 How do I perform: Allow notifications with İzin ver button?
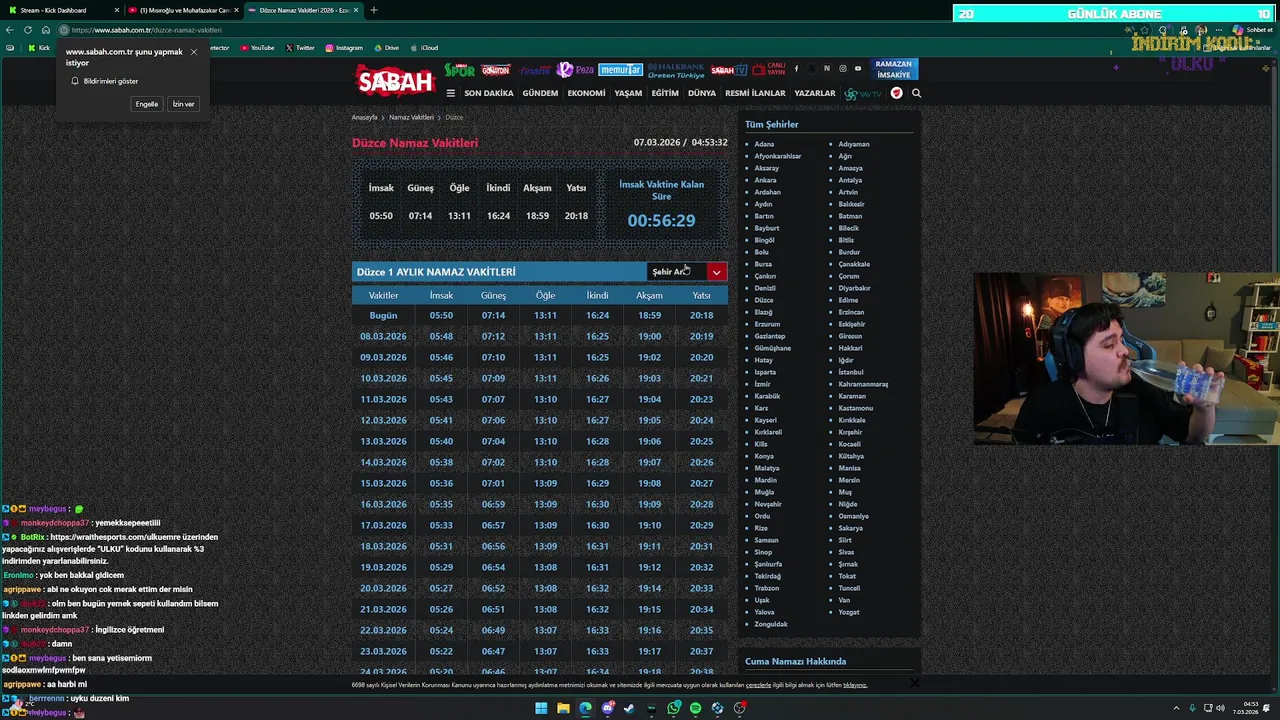tap(184, 104)
